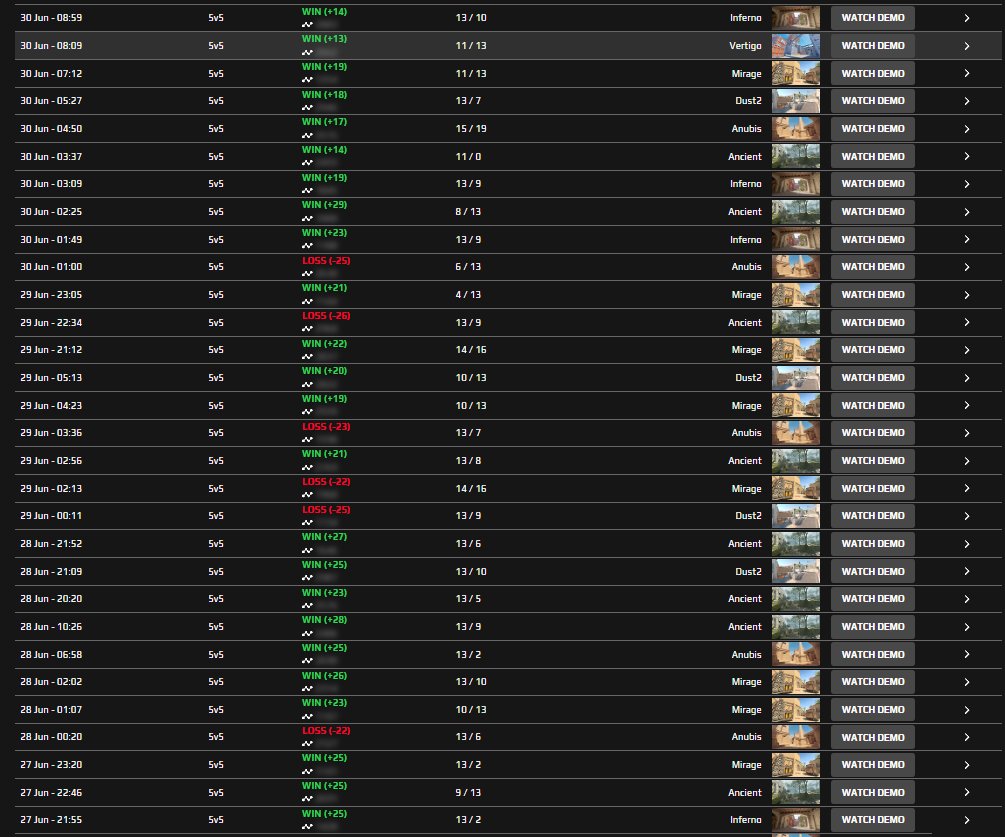Viewport: 1005px width, 837px height.
Task: Click the trend icon in the 30 Jun 08:09 row
Action: tap(308, 52)
